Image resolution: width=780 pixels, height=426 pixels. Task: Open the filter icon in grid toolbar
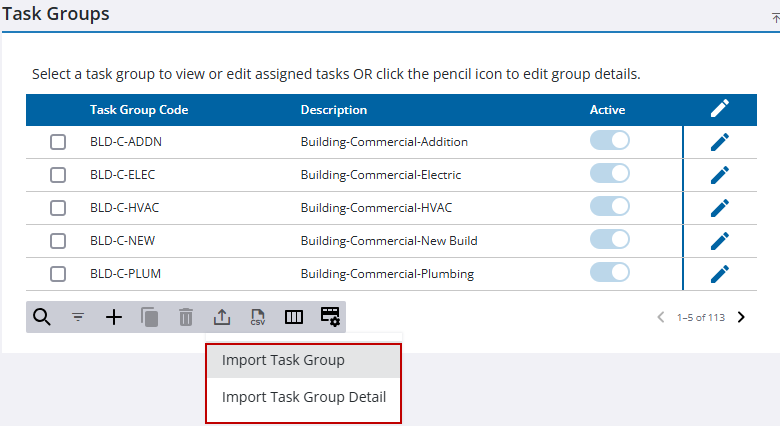coord(78,317)
